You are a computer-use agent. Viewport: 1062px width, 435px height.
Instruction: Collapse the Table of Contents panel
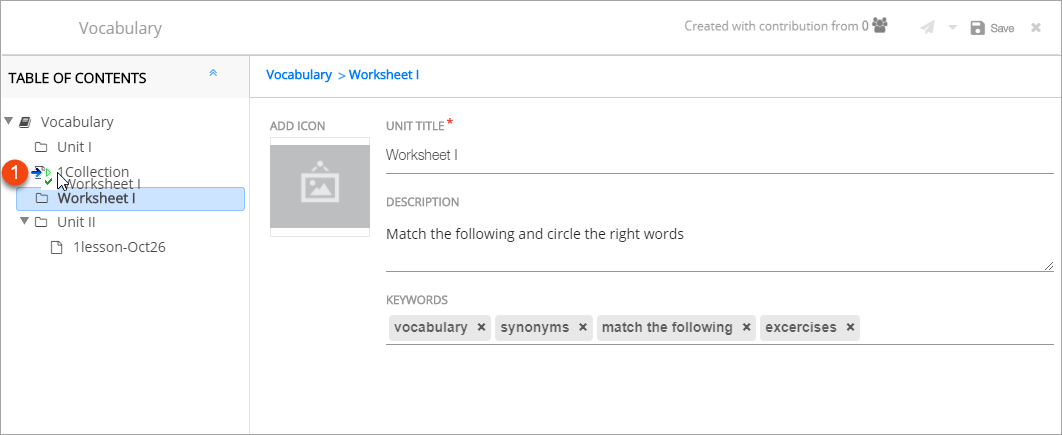click(213, 74)
